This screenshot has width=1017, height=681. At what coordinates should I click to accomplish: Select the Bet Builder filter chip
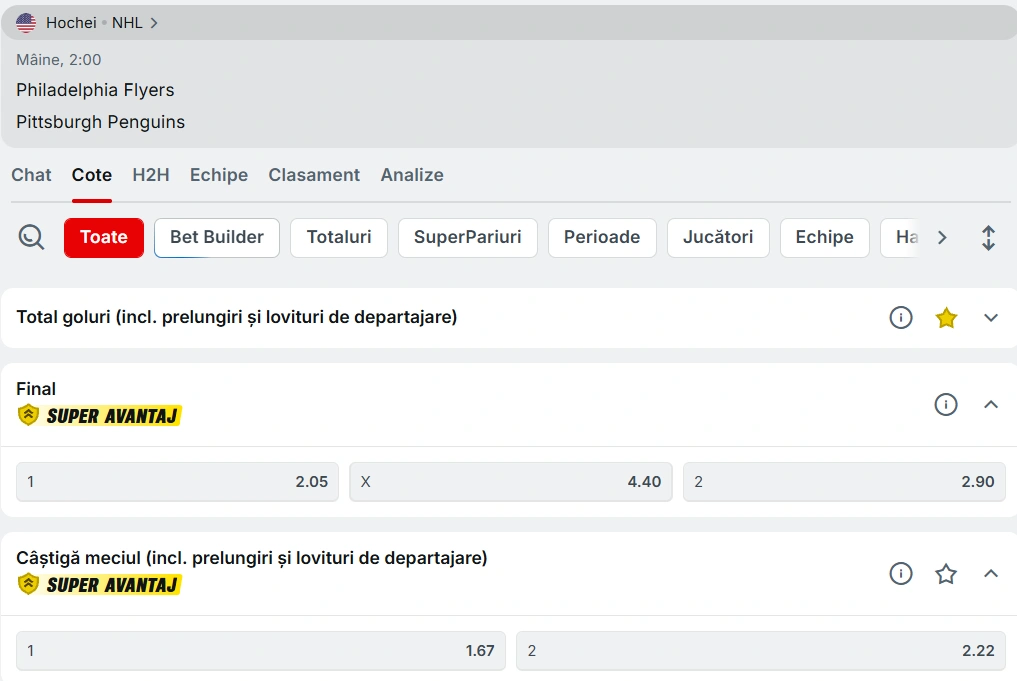(217, 238)
